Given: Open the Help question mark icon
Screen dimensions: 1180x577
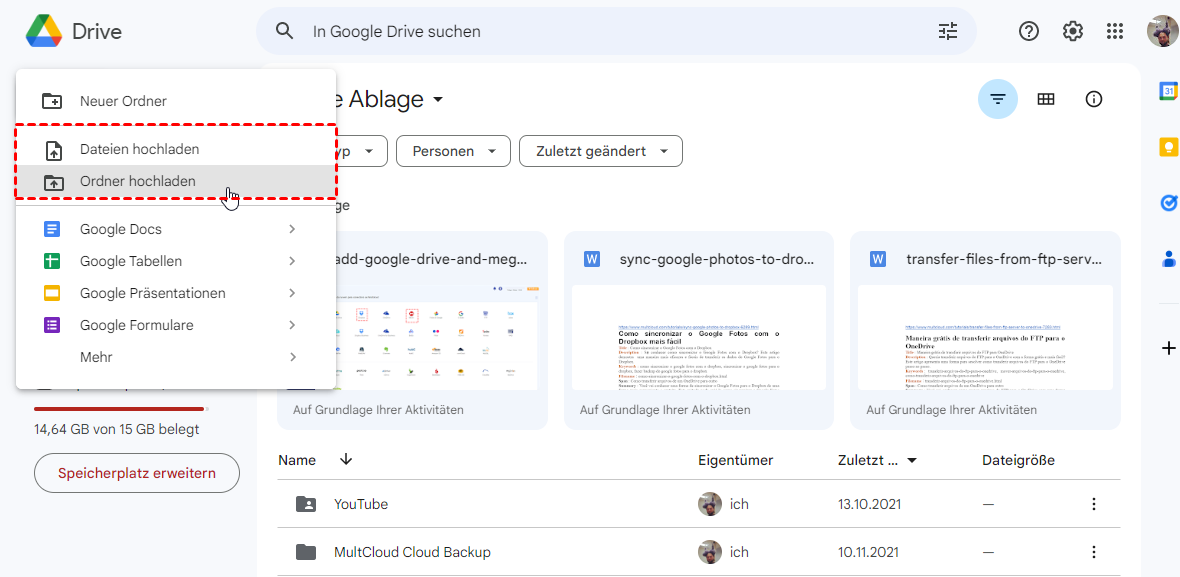Looking at the screenshot, I should (x=1029, y=31).
